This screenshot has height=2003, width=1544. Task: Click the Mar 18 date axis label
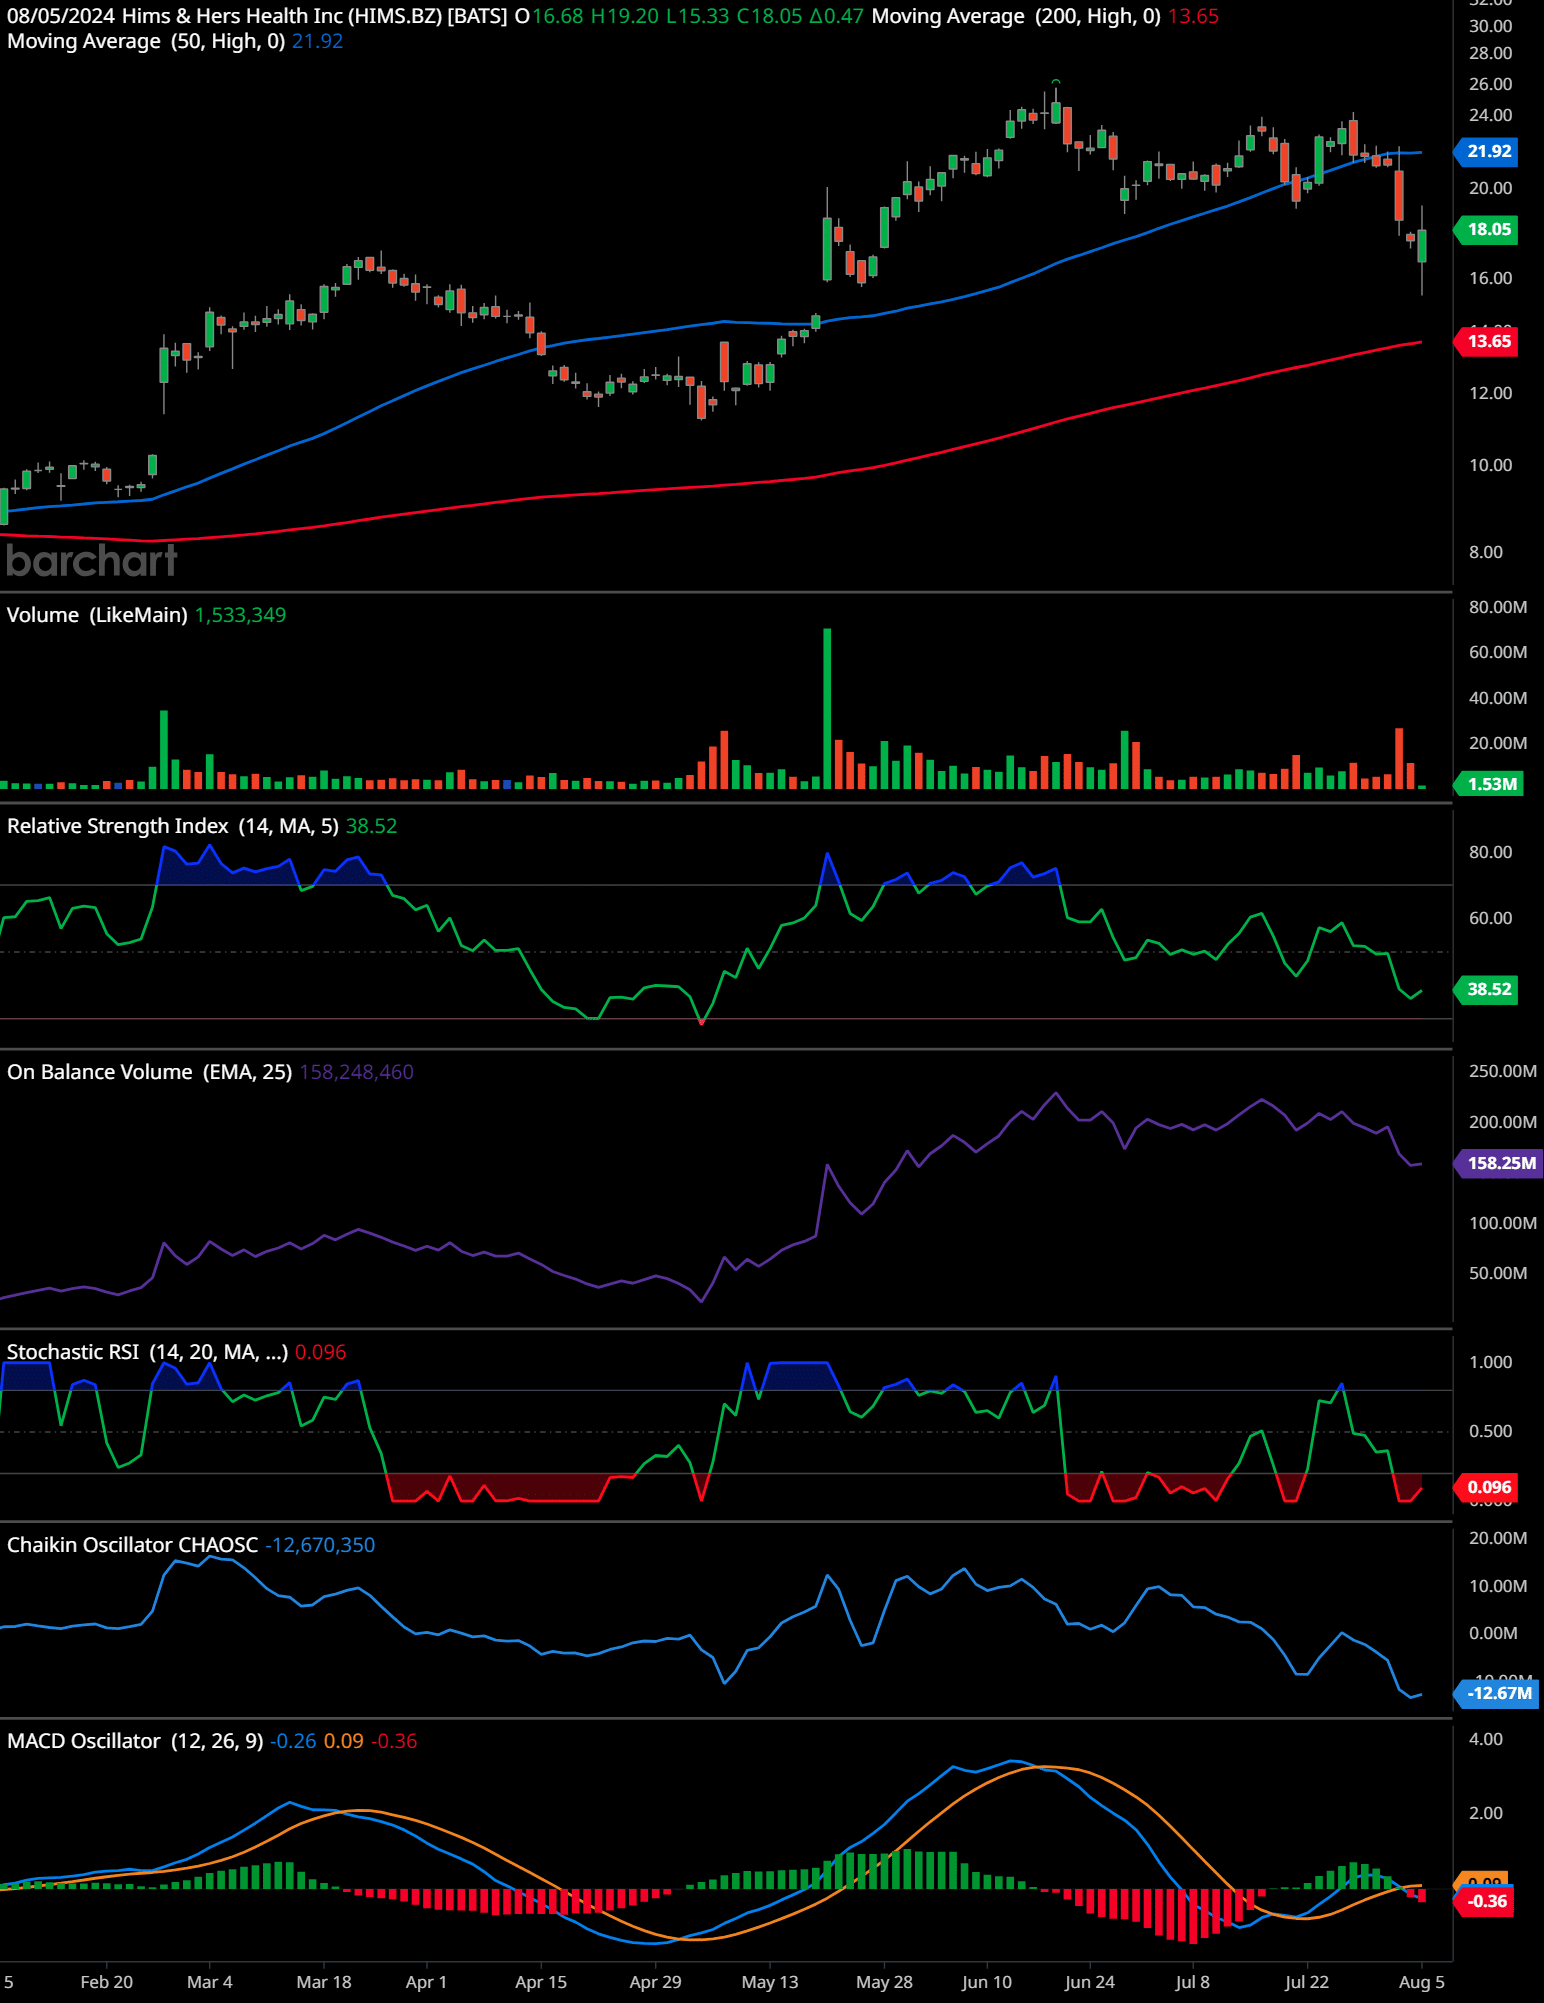point(324,1983)
